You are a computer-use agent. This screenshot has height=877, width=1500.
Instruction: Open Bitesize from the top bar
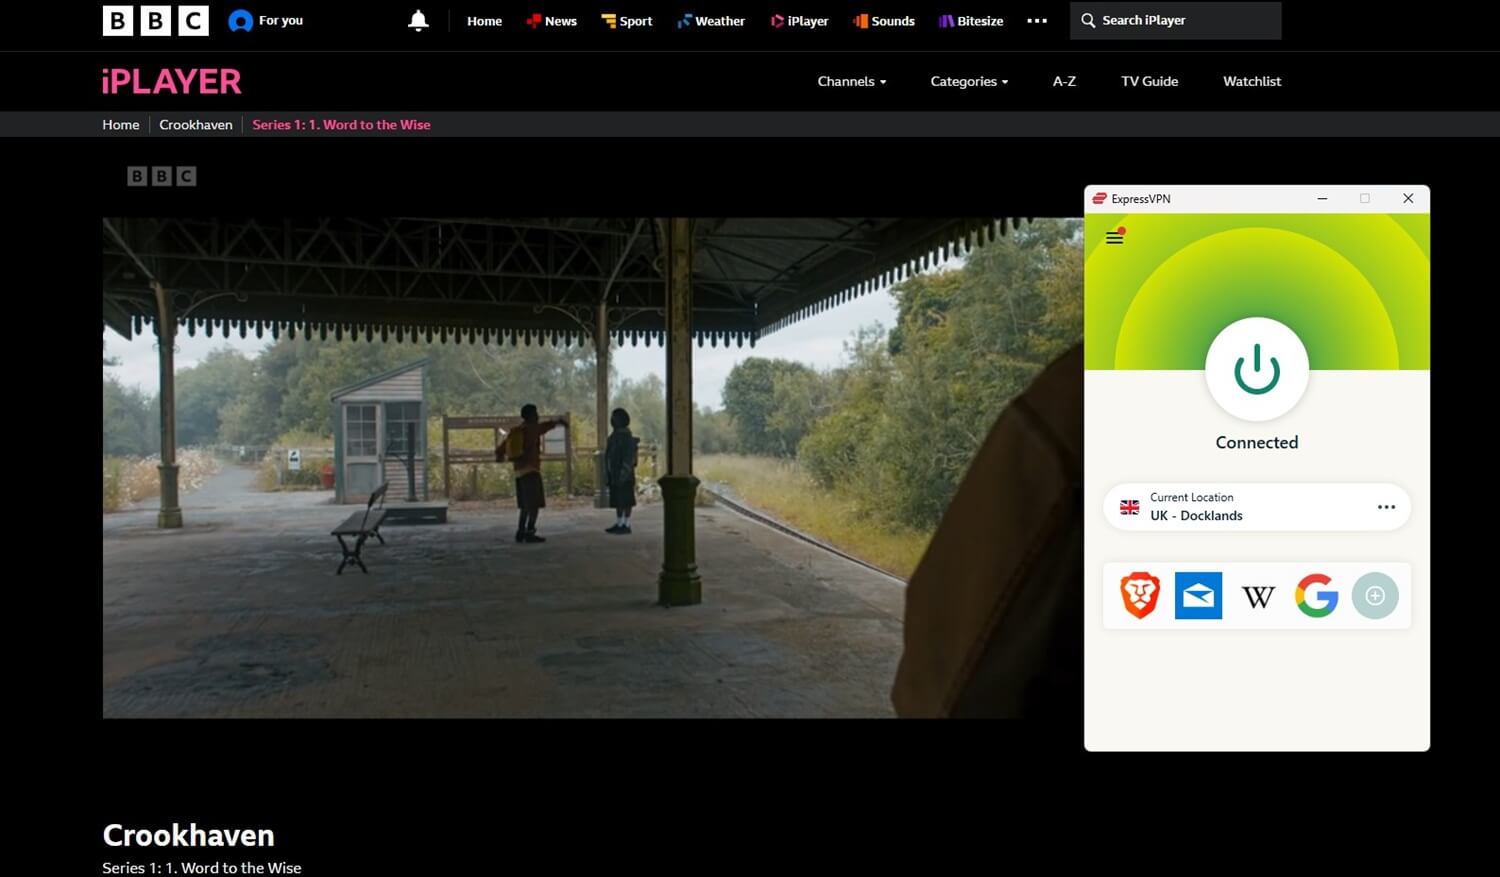(944, 20)
